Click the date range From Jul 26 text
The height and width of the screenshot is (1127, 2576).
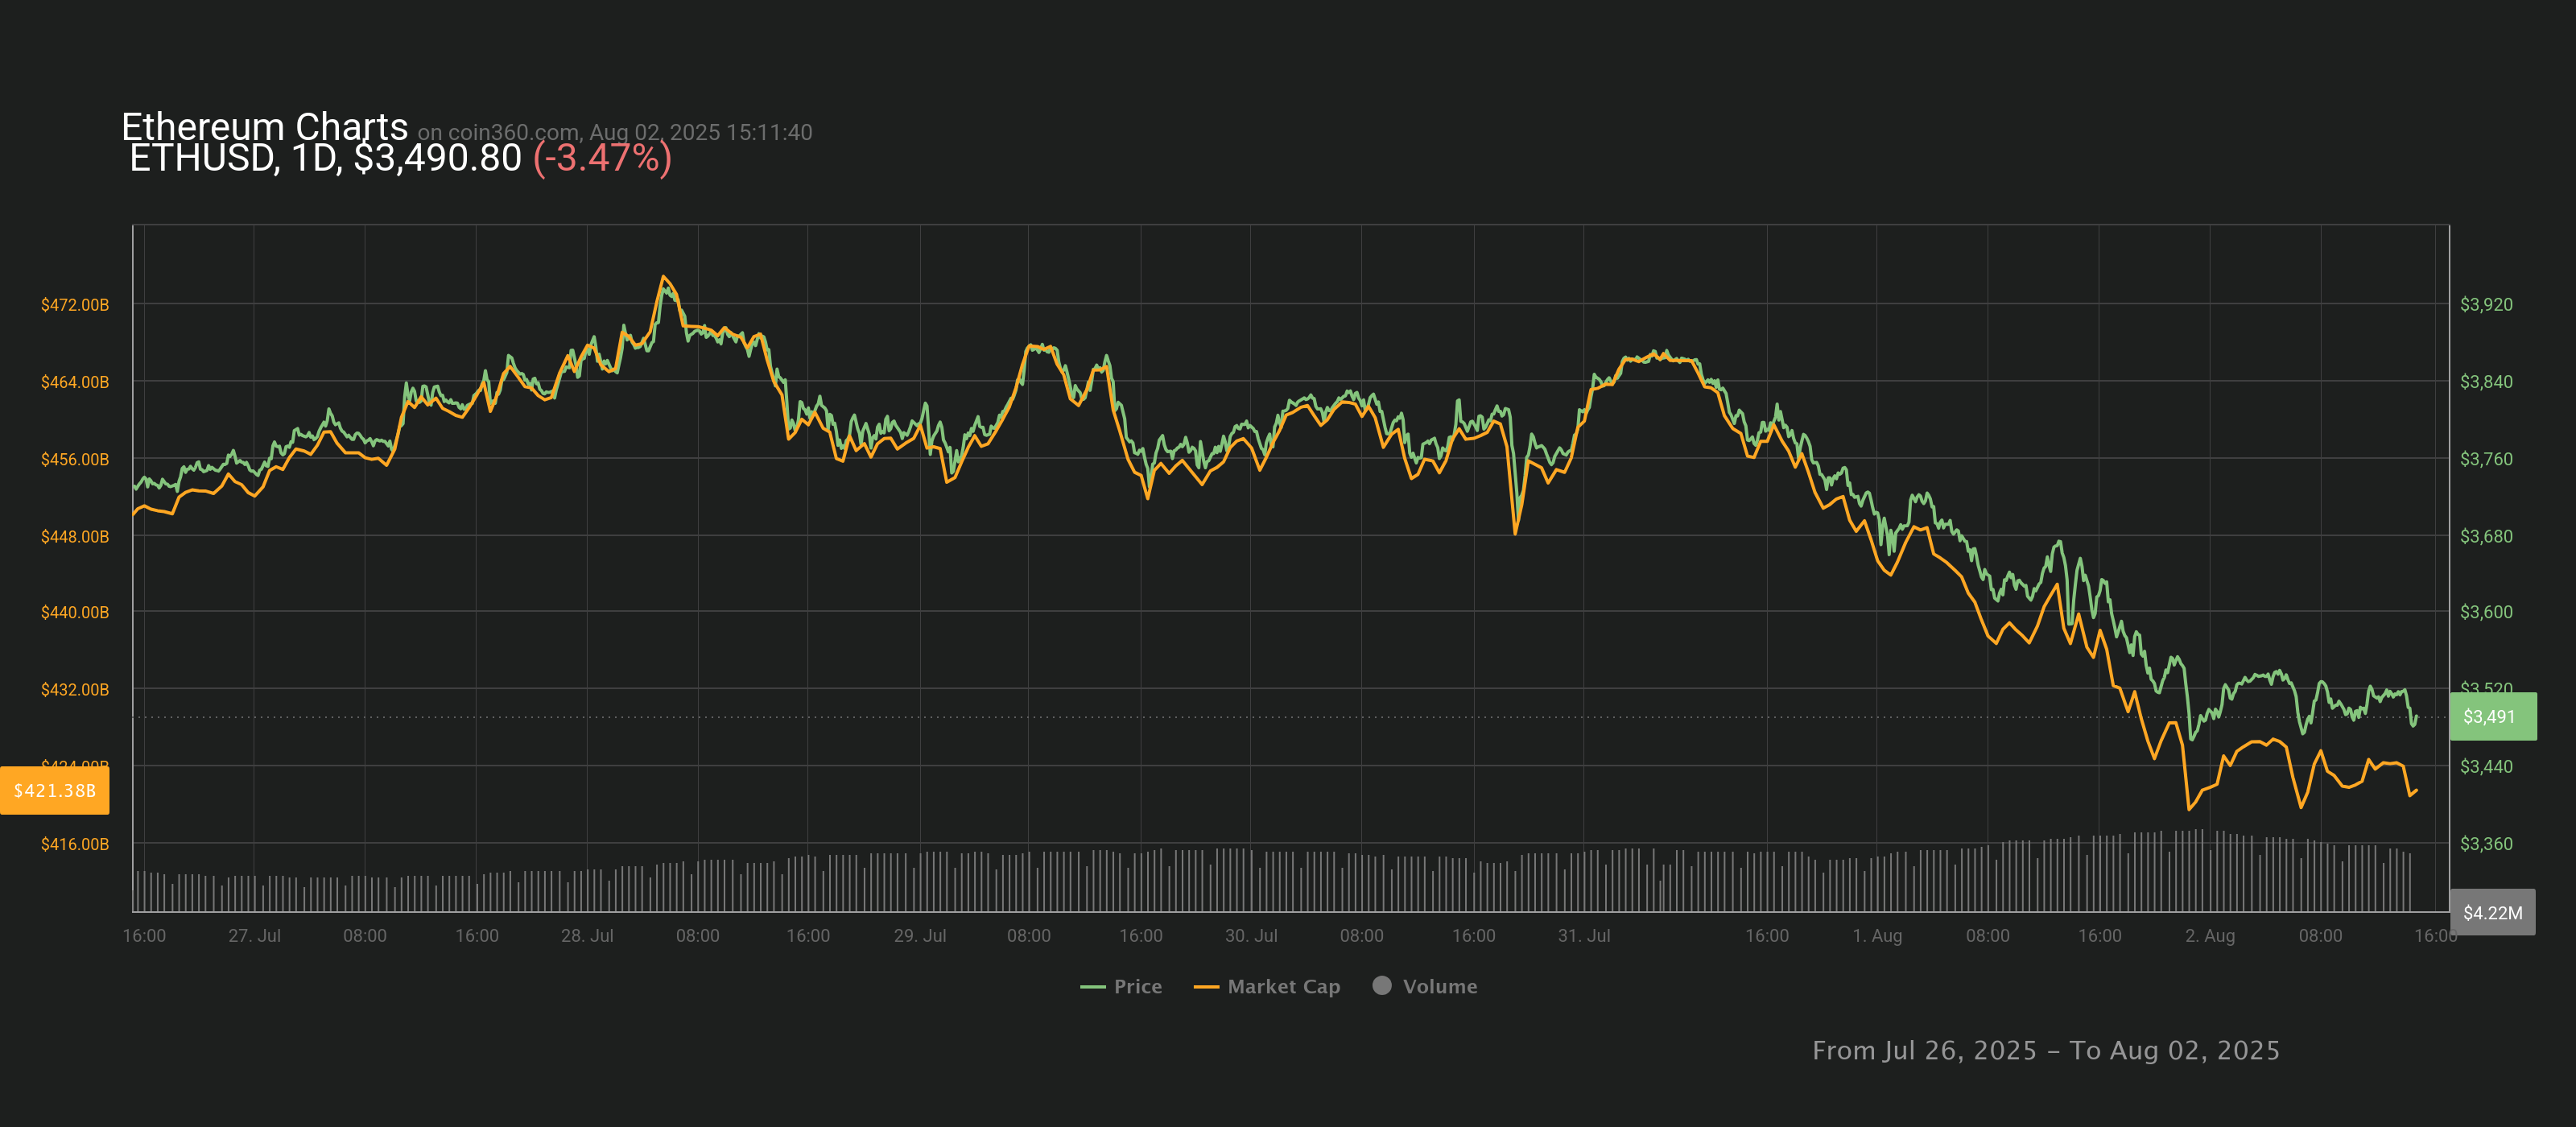[2046, 1050]
